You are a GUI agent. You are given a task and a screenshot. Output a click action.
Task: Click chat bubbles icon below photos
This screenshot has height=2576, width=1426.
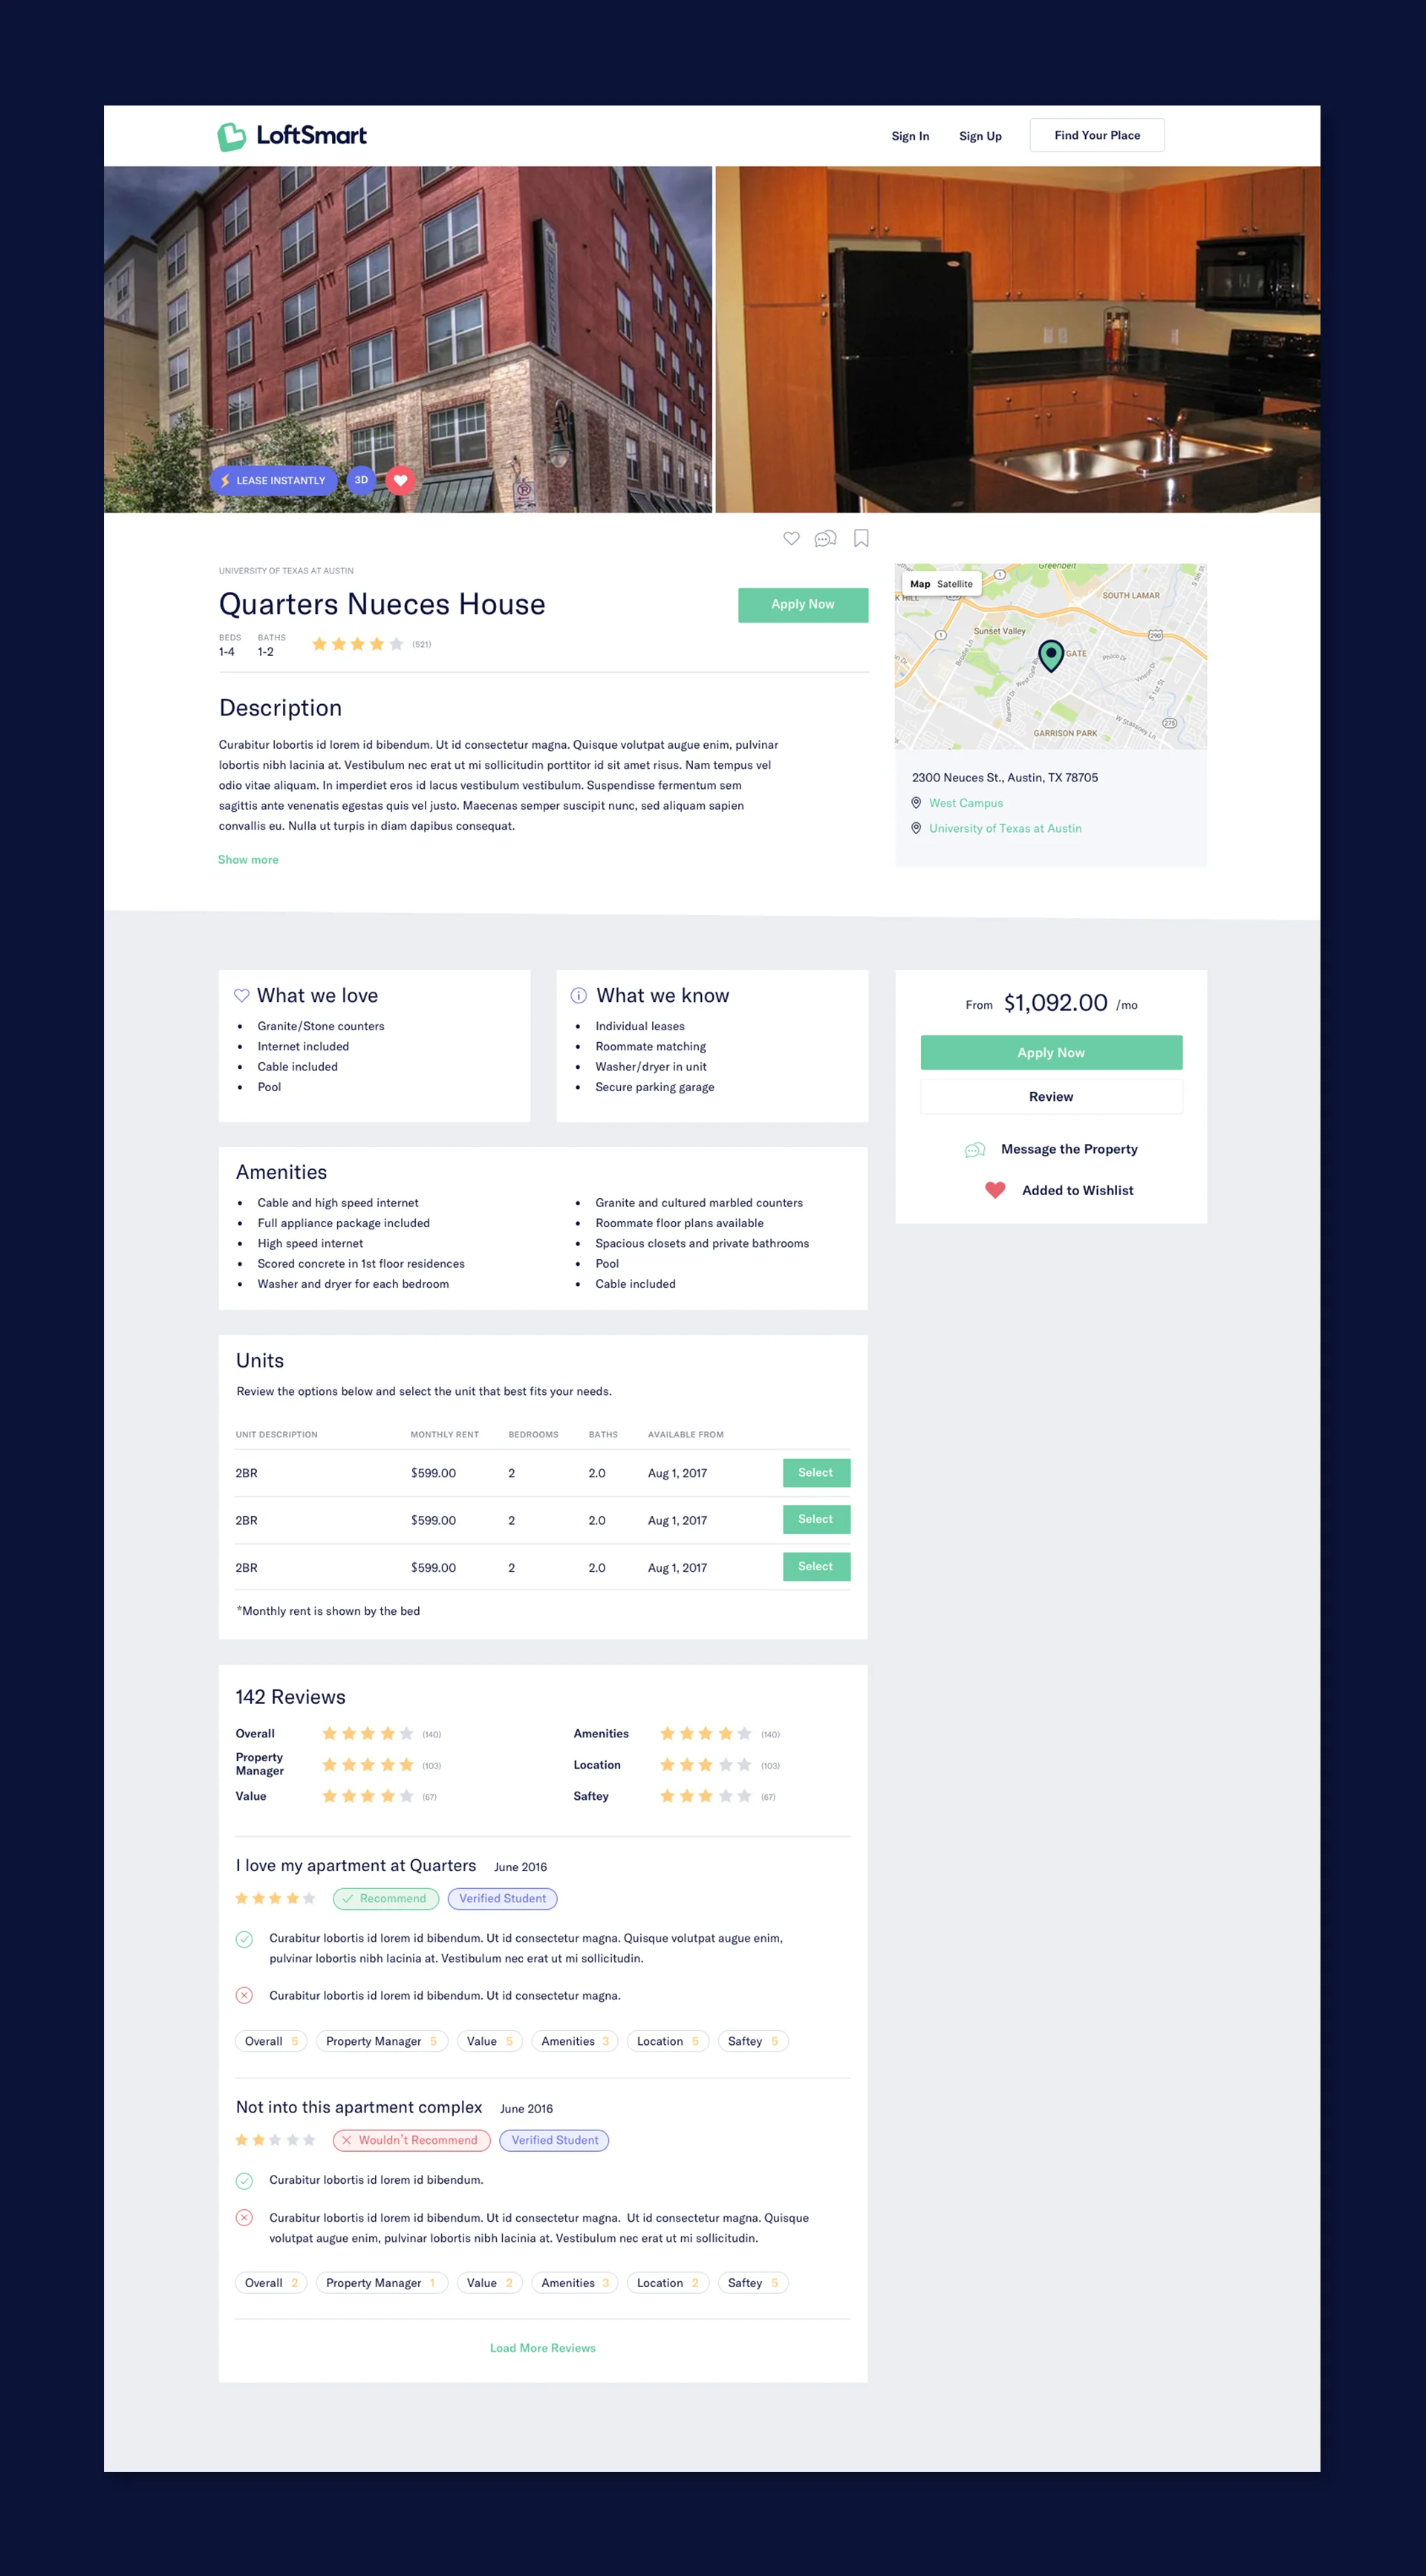[x=825, y=539]
